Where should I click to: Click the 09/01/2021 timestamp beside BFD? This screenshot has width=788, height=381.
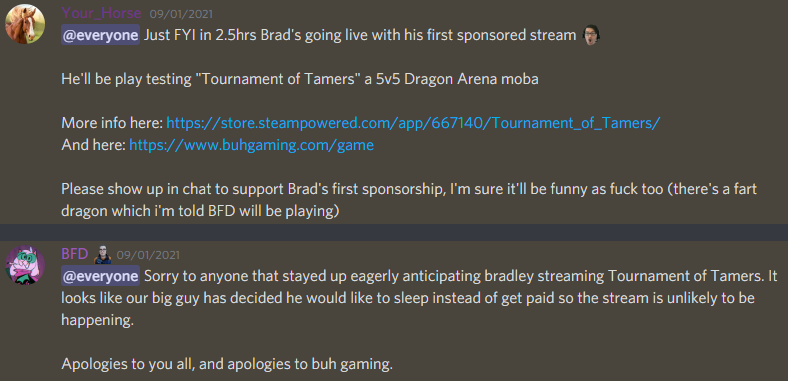click(148, 255)
